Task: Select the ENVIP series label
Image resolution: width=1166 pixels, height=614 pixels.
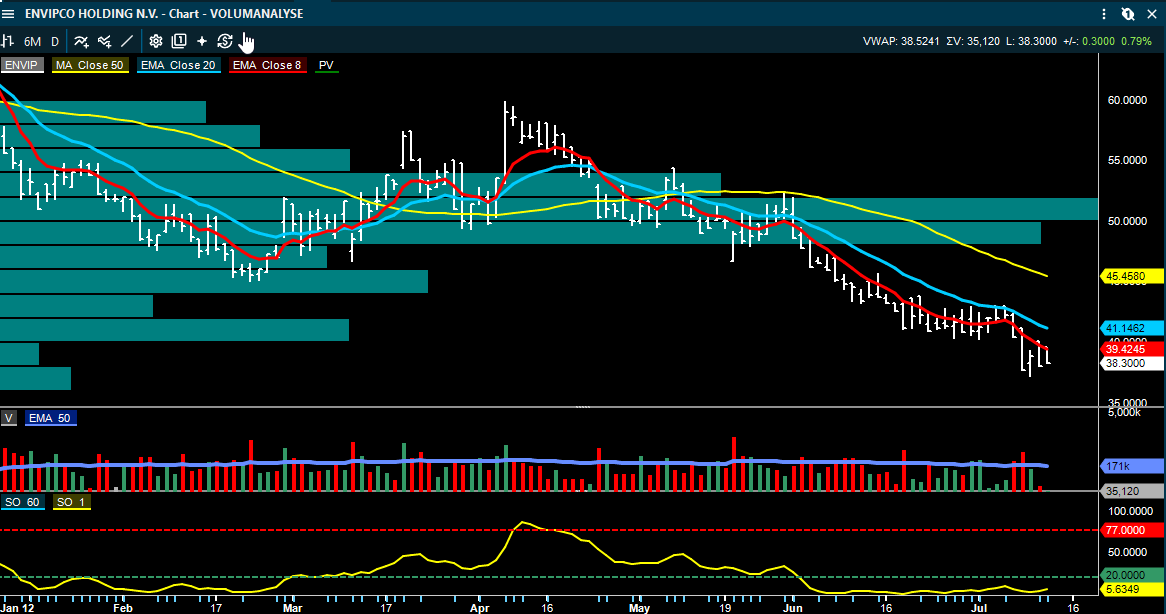Action: click(x=22, y=65)
